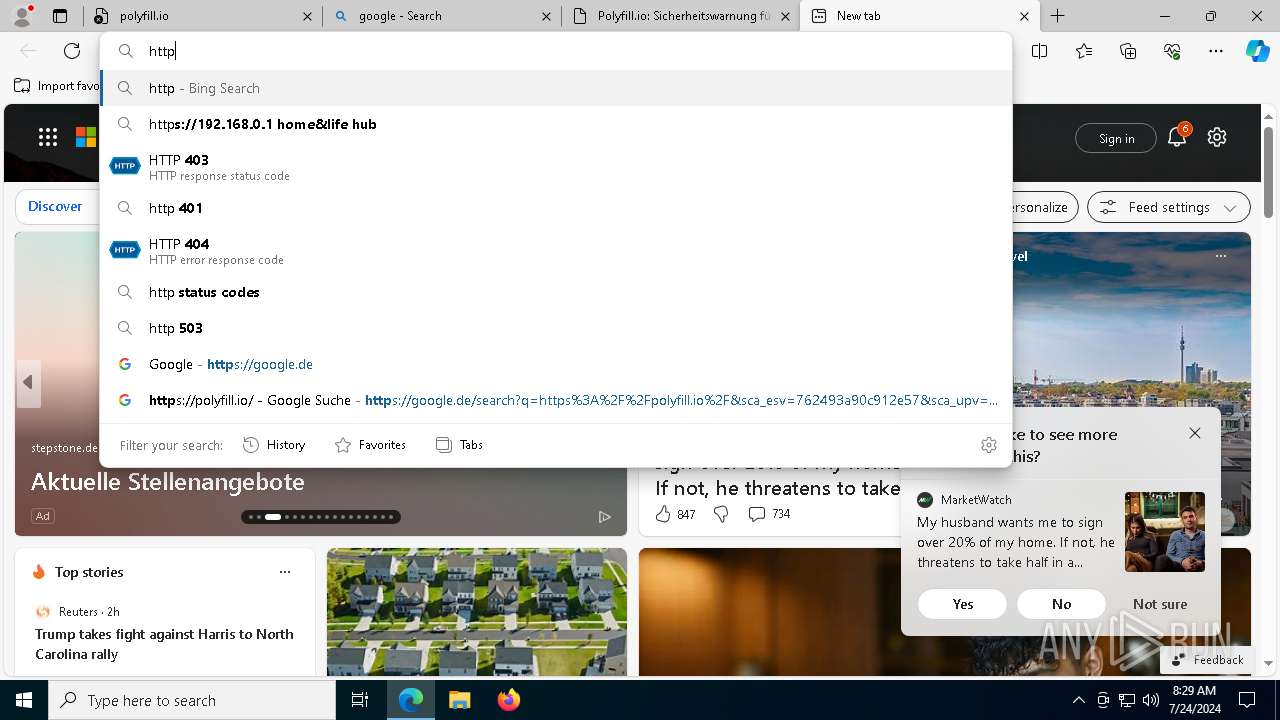Answer No in the feedback popup
1280x720 pixels.
tap(1061, 604)
